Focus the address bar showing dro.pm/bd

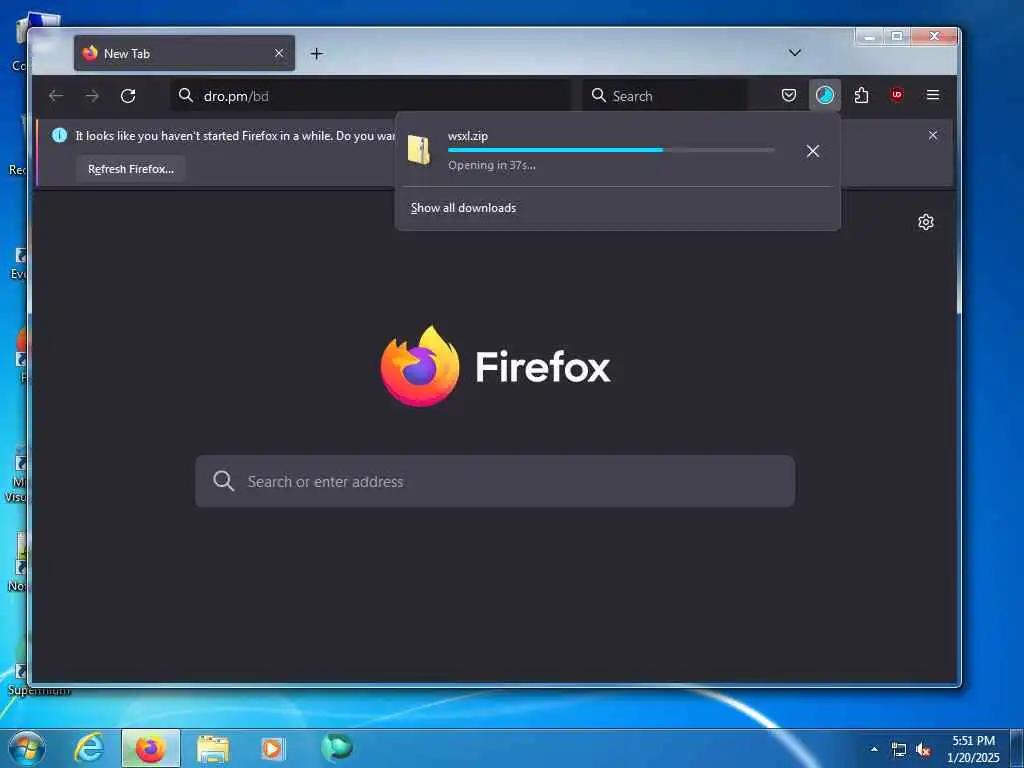pyautogui.click(x=370, y=96)
